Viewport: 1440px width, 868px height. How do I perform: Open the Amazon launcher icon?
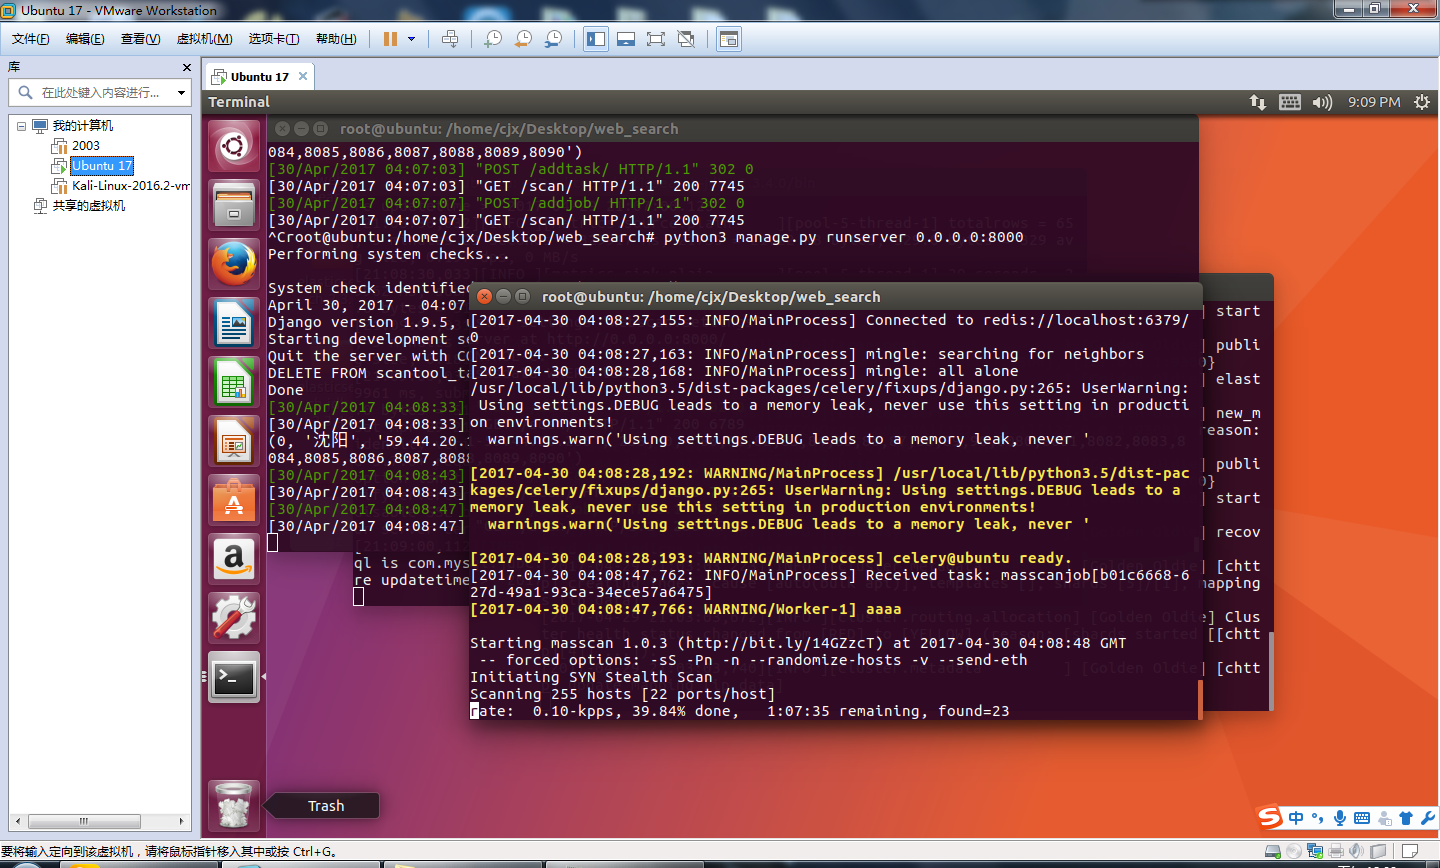[234, 559]
